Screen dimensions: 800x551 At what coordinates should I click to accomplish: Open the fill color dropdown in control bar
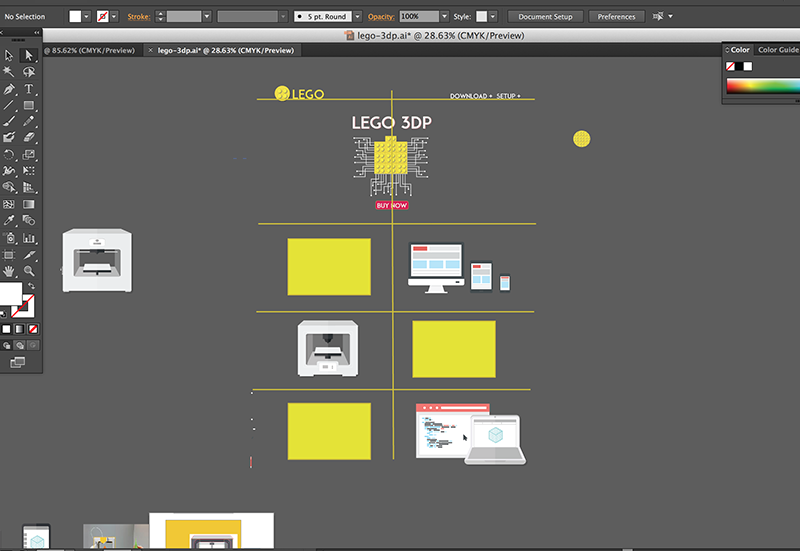tap(86, 16)
